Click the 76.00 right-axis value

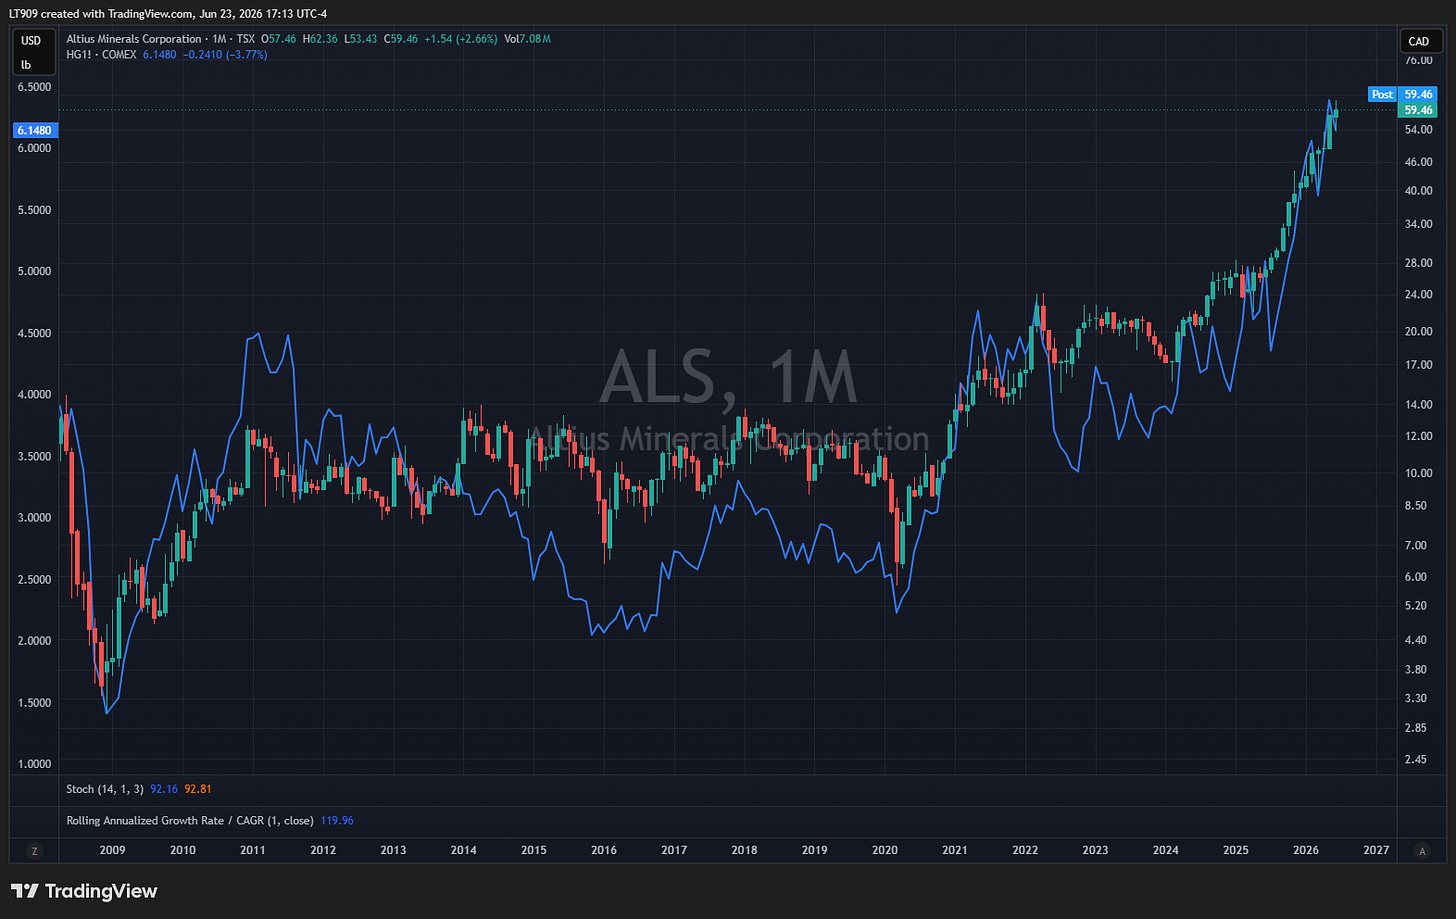point(1418,60)
